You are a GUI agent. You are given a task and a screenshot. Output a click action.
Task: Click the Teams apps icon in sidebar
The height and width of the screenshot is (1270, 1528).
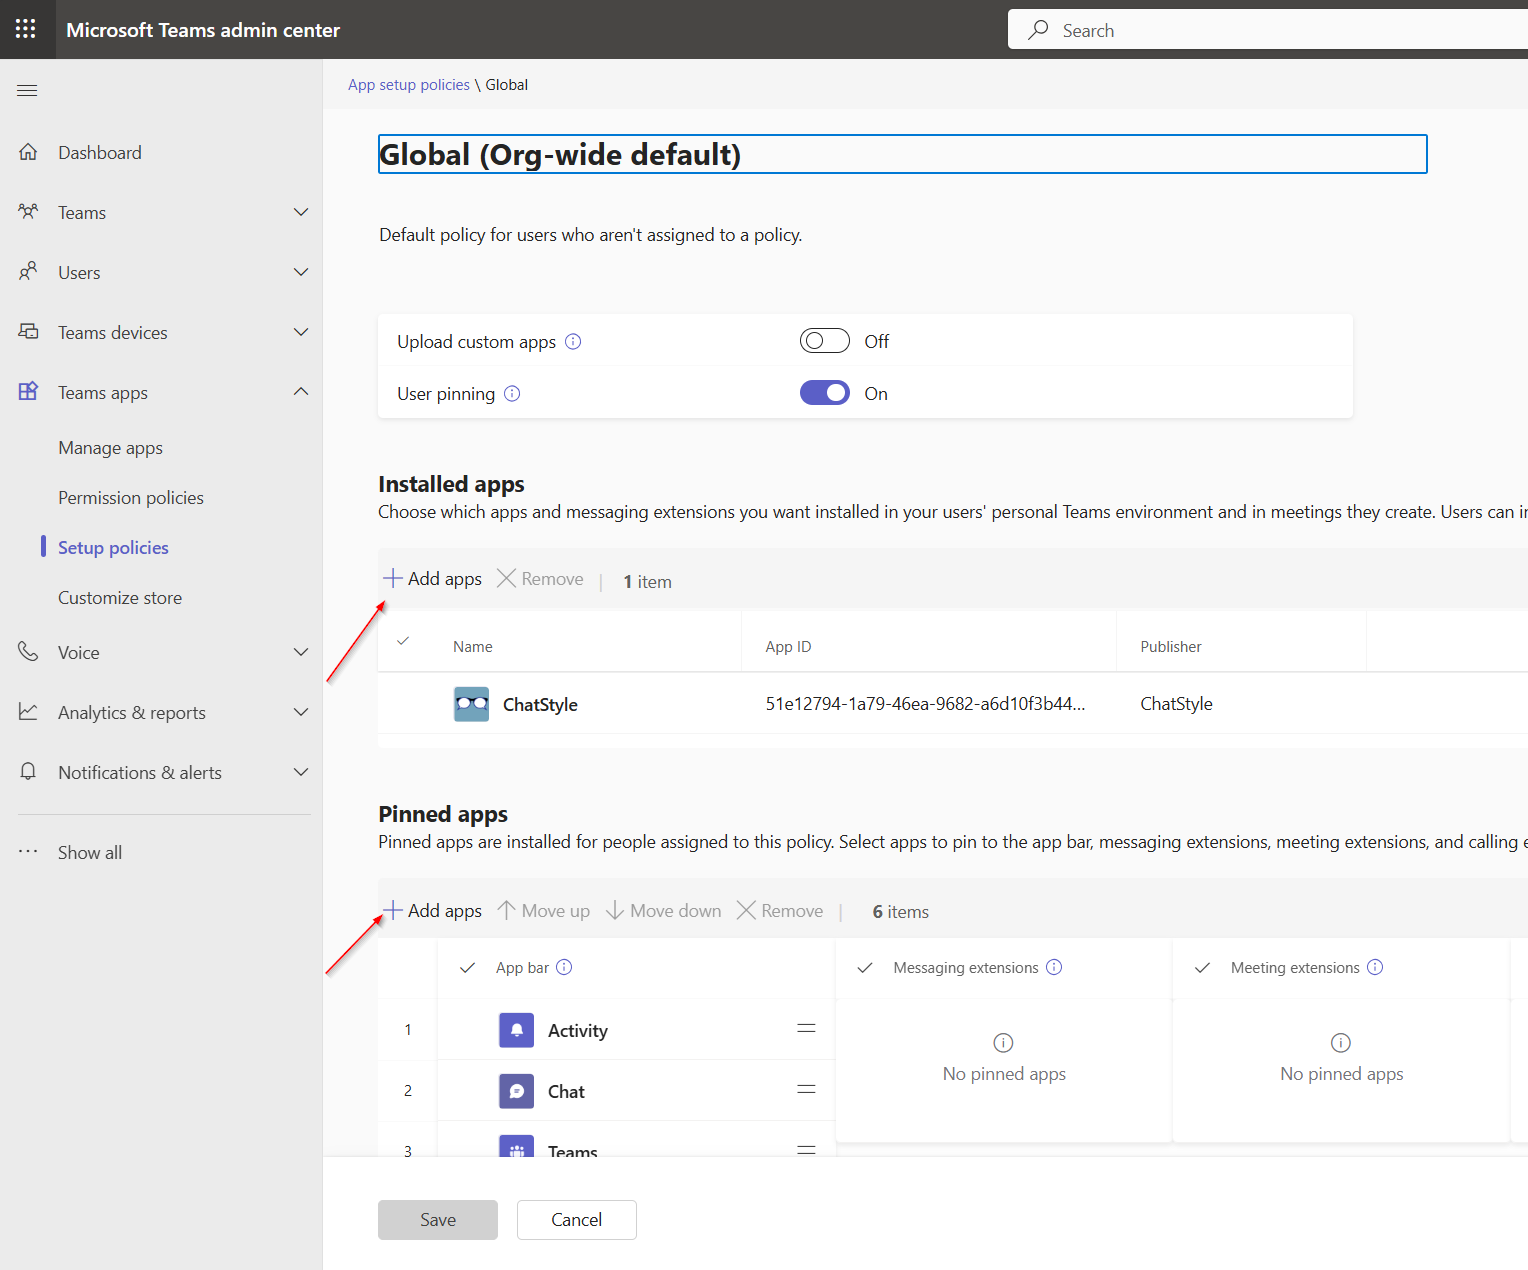tap(28, 392)
